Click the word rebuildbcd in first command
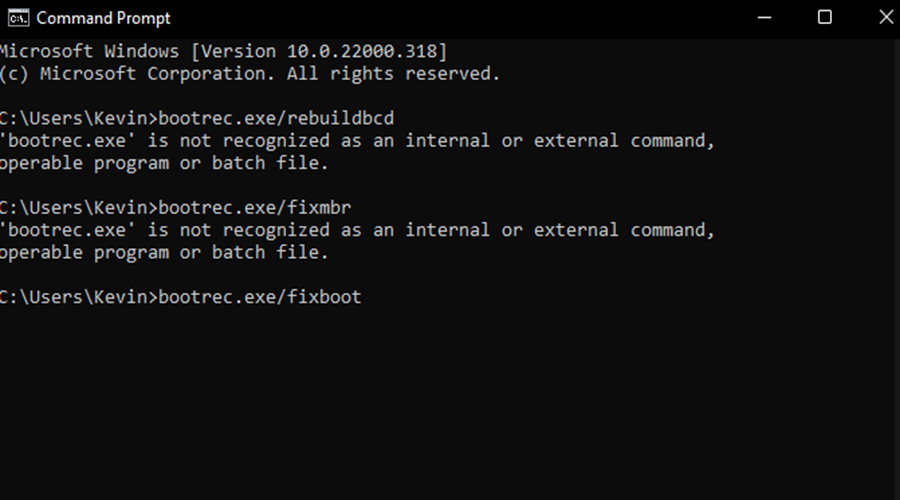900x500 pixels. (x=340, y=118)
